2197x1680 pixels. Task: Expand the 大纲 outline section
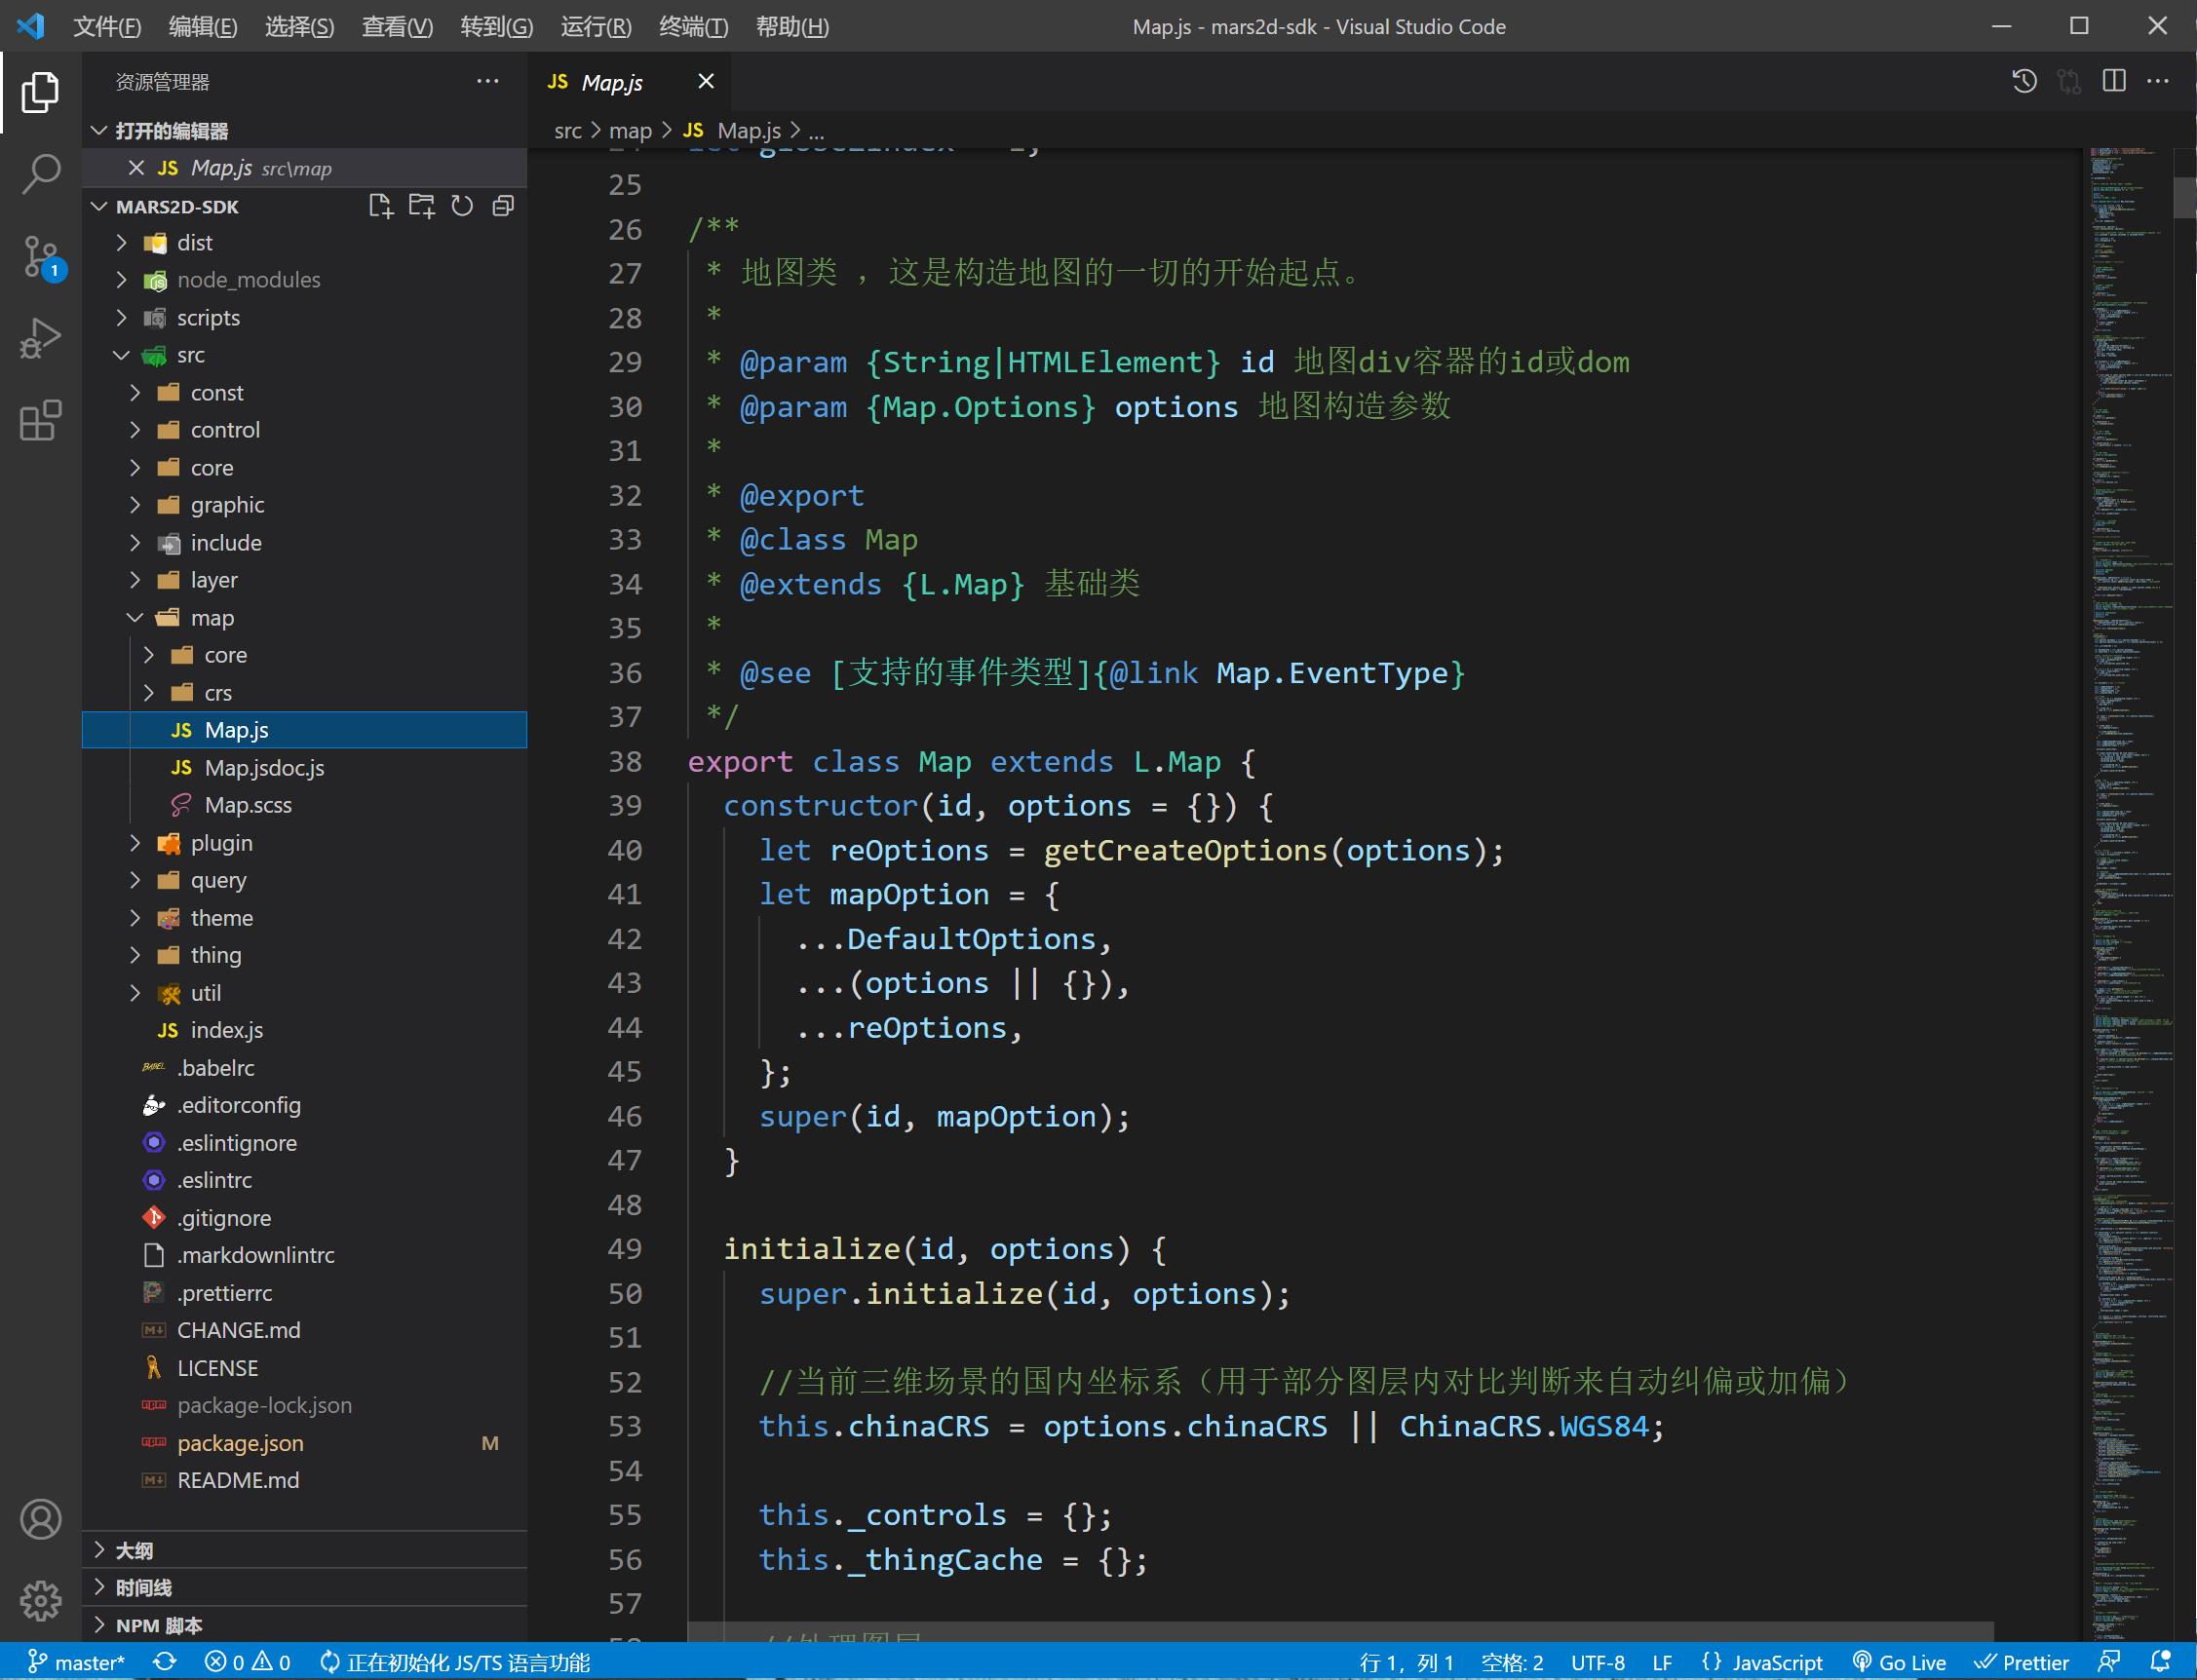tap(305, 1550)
